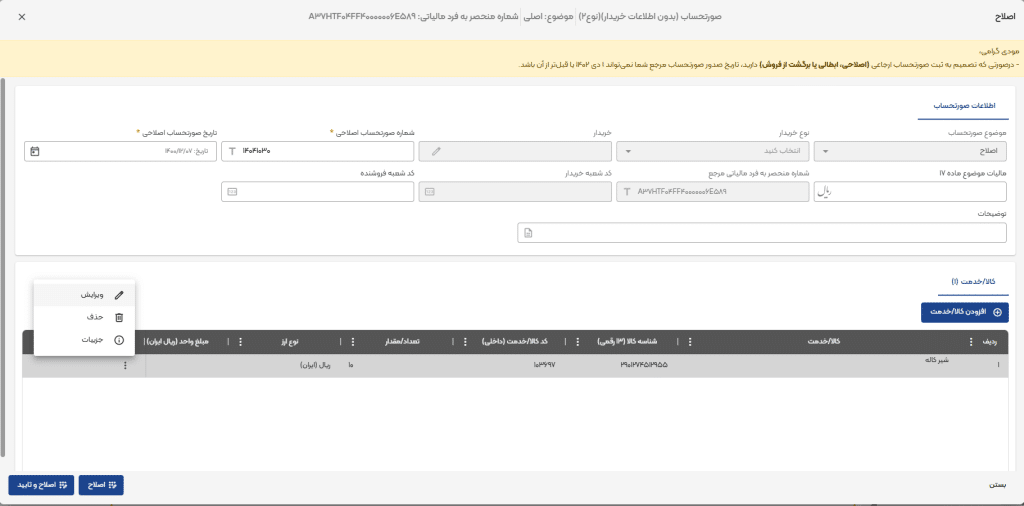Open the موضوع صورتحساب dropdown showing اصلاح
The height and width of the screenshot is (506, 1024).
tap(911, 152)
